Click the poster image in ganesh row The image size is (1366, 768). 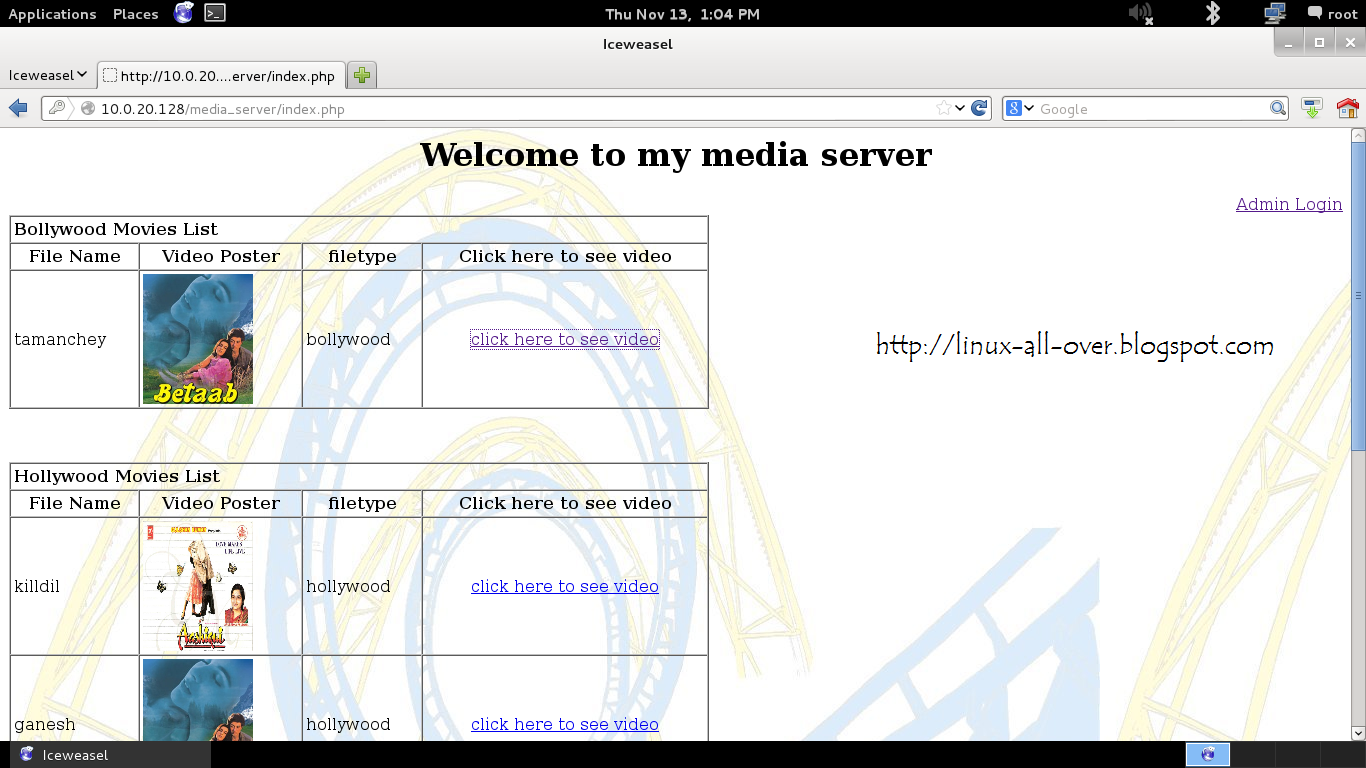click(198, 700)
